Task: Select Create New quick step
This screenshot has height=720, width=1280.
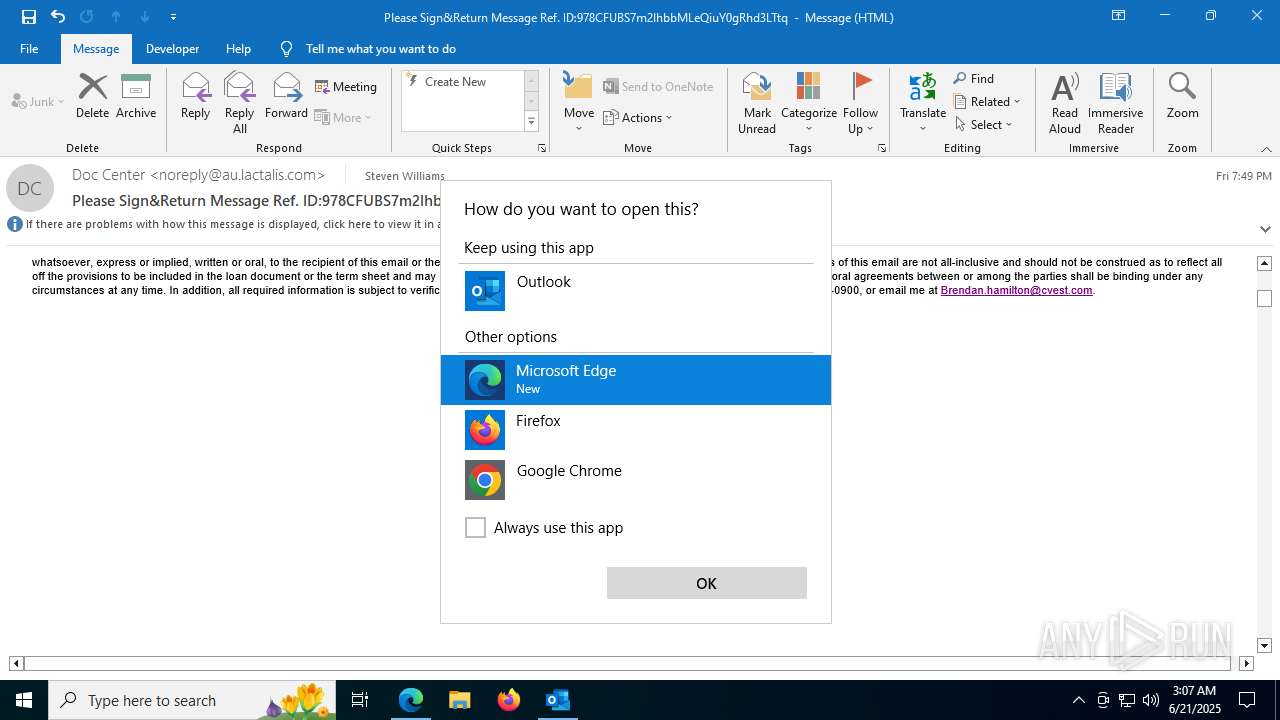Action: [455, 82]
